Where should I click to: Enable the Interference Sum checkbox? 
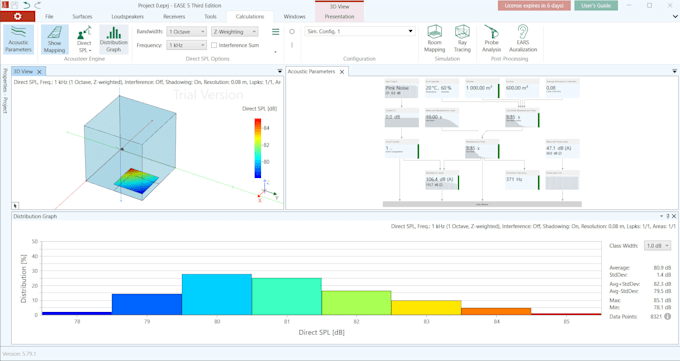pos(214,45)
